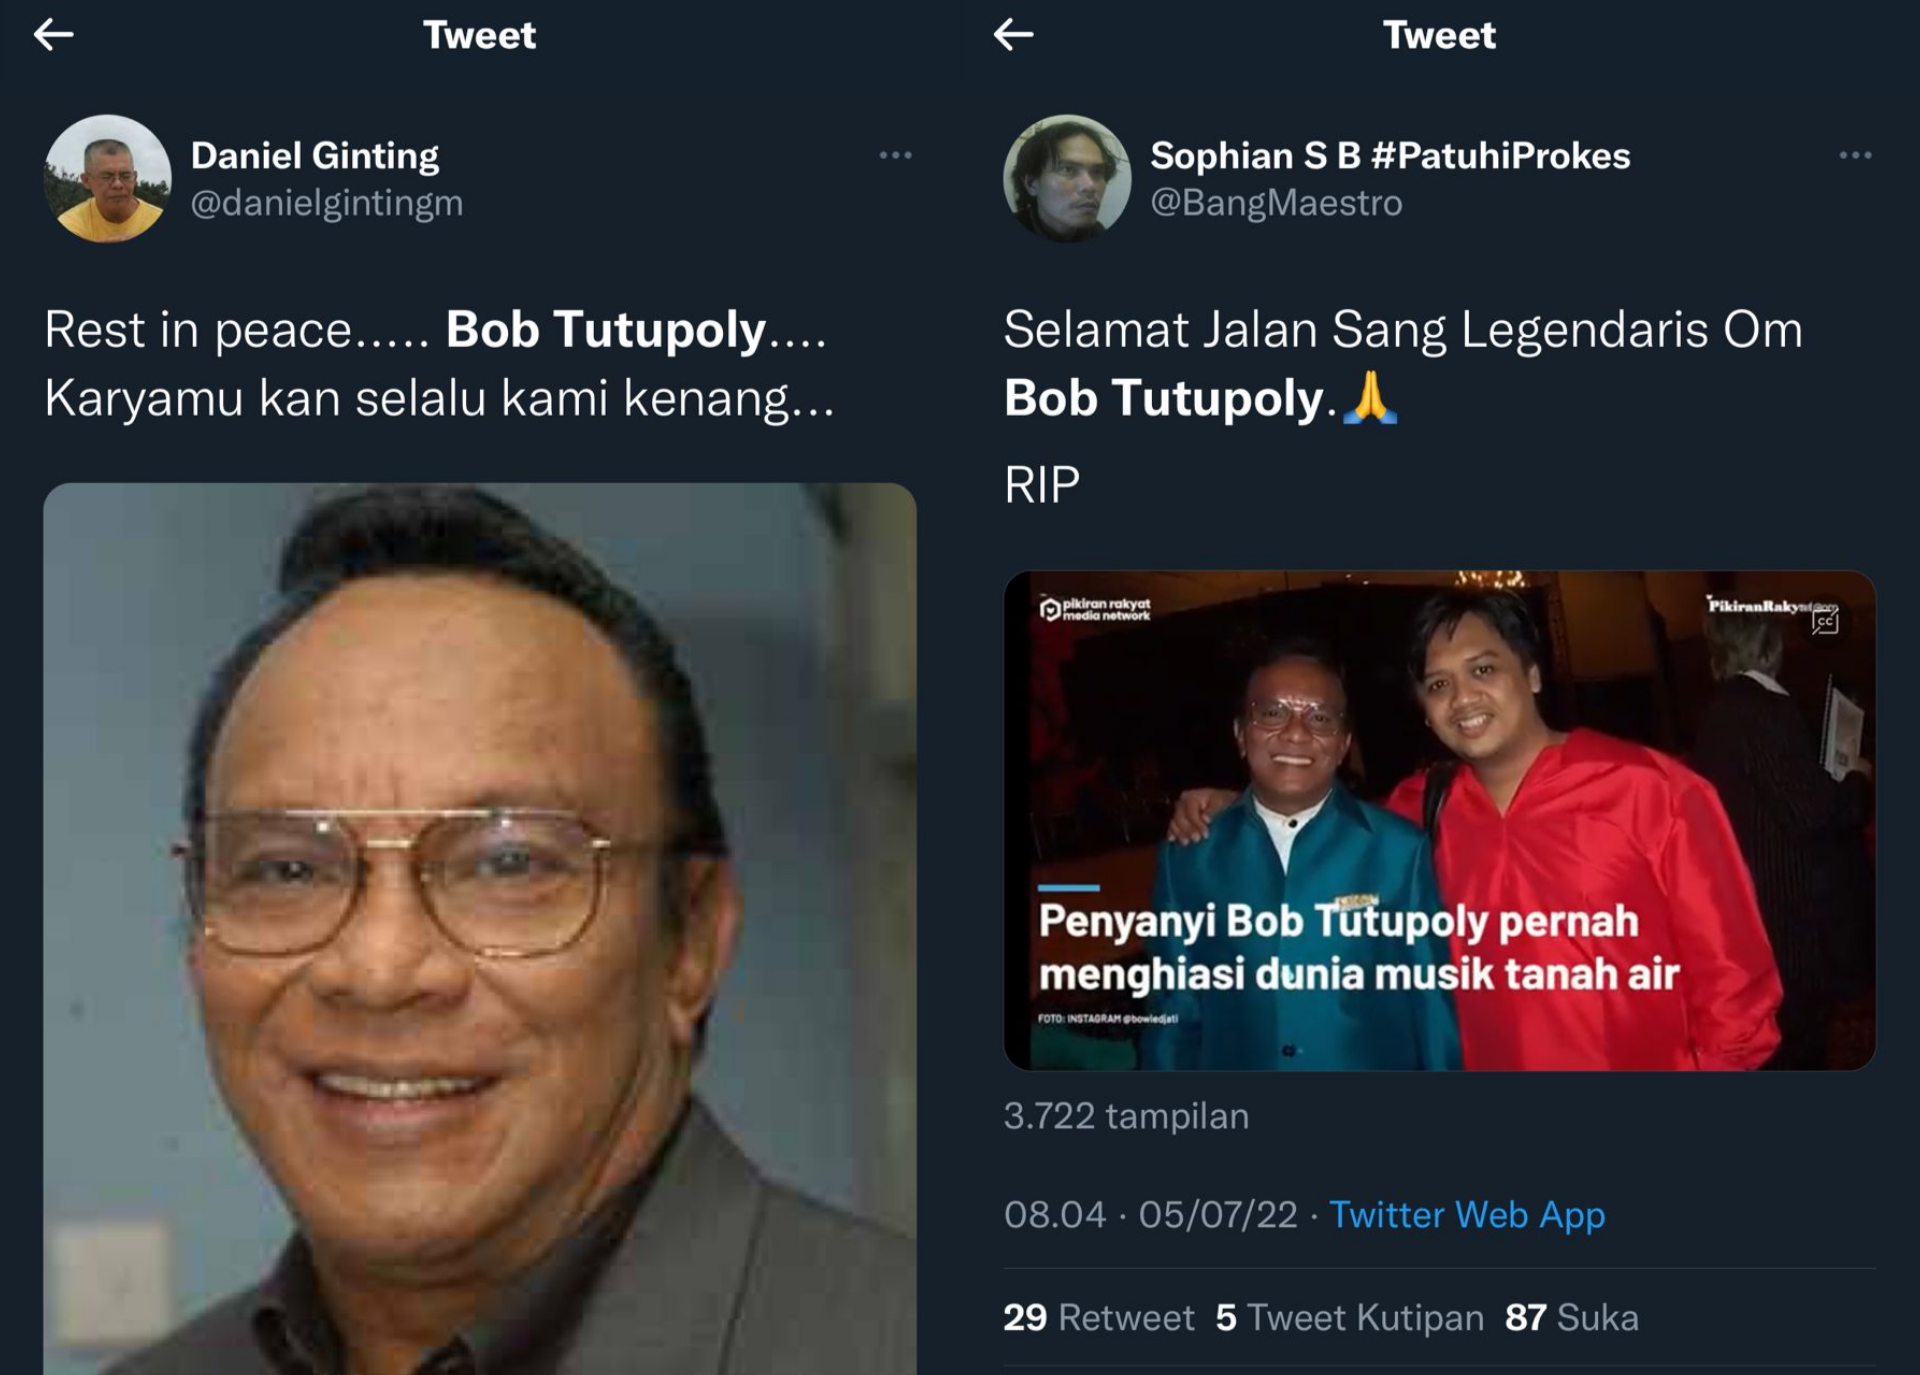Click the 08.04 · 05/07/22 timestamp
The width and height of the screenshot is (1920, 1375).
click(x=1150, y=1215)
